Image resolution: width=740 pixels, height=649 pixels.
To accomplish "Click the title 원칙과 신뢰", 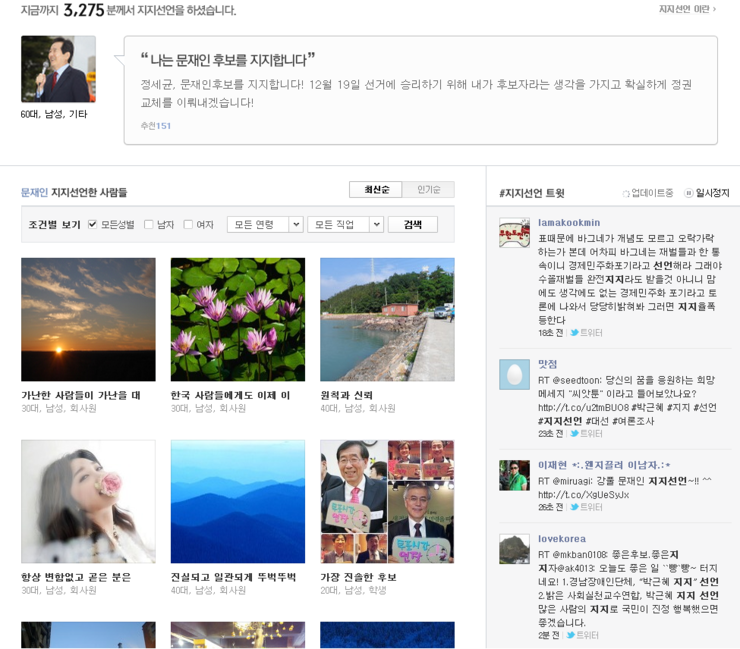I will (x=346, y=395).
